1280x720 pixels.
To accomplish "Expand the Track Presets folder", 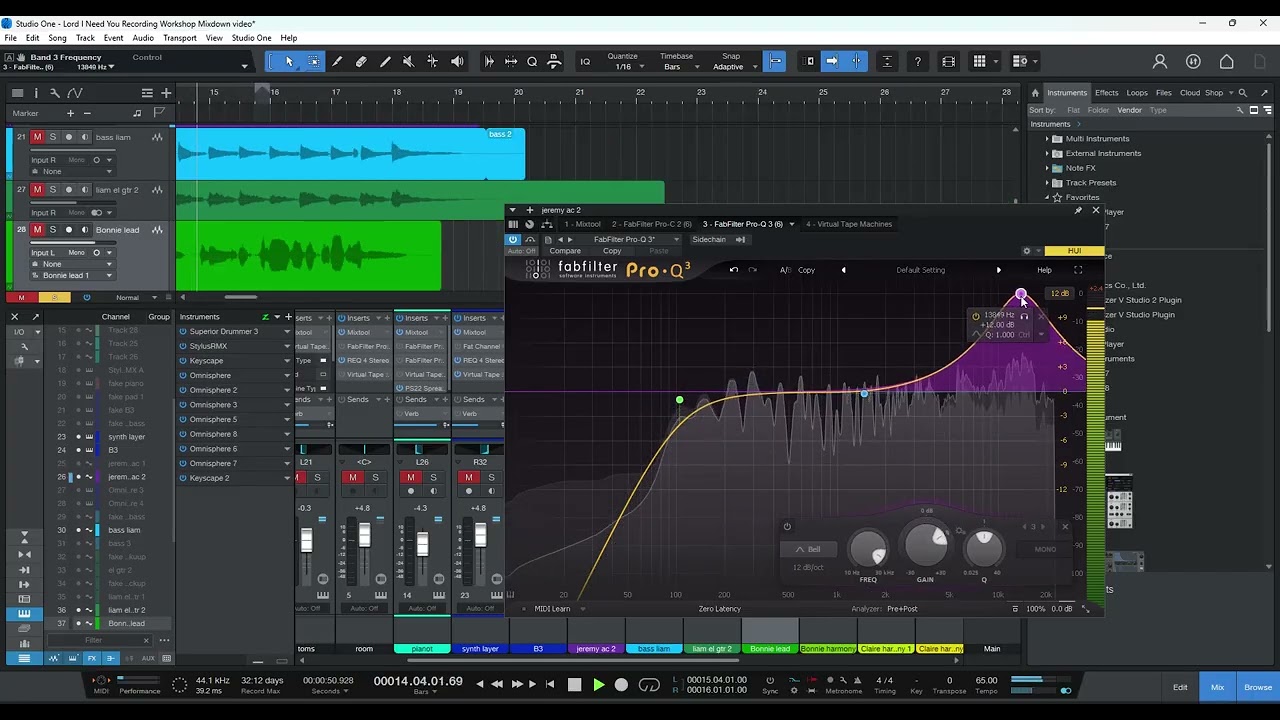I will point(1047,183).
